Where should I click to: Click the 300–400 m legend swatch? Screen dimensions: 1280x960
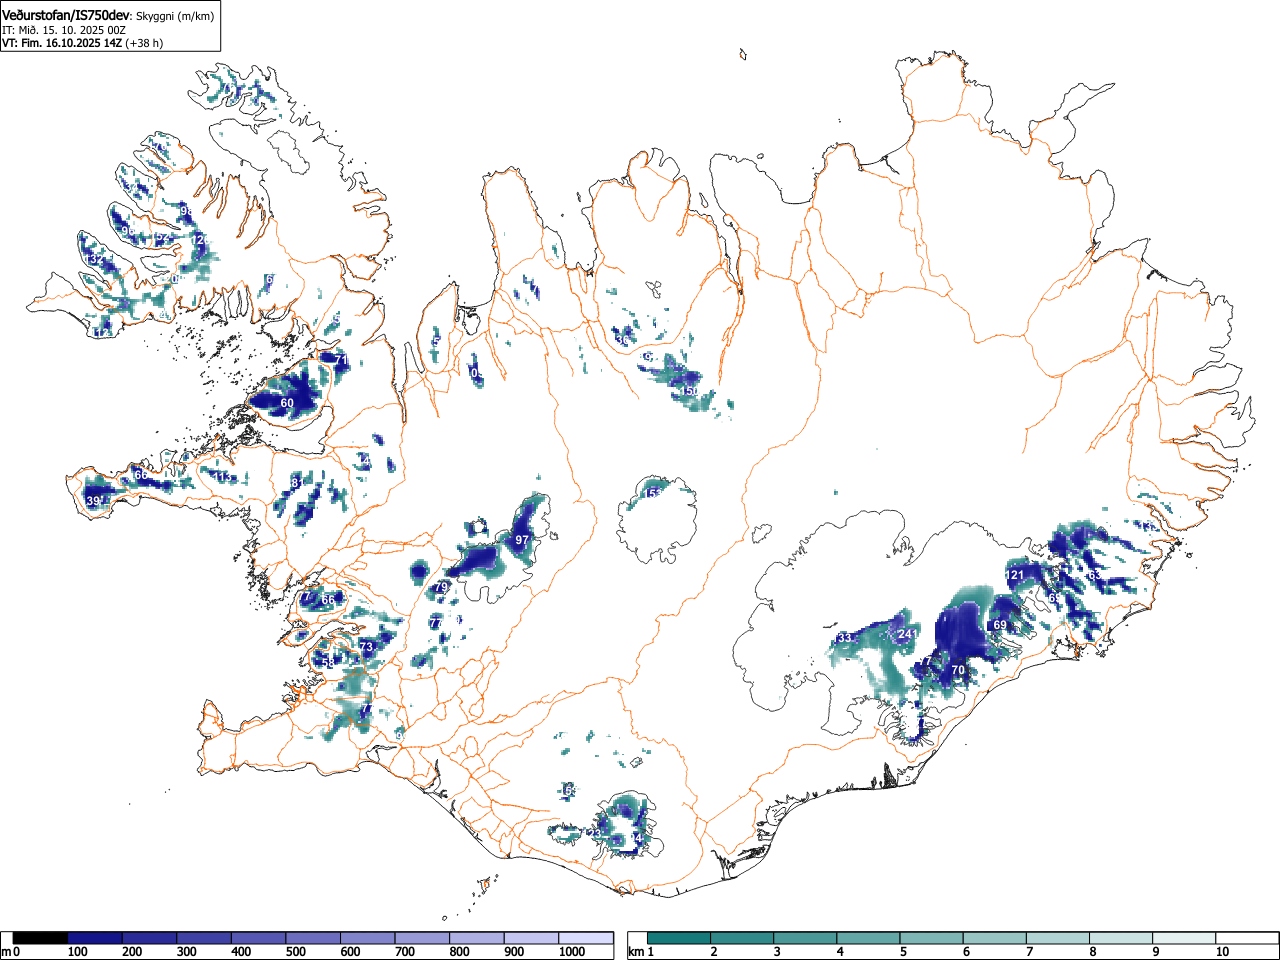(x=204, y=938)
